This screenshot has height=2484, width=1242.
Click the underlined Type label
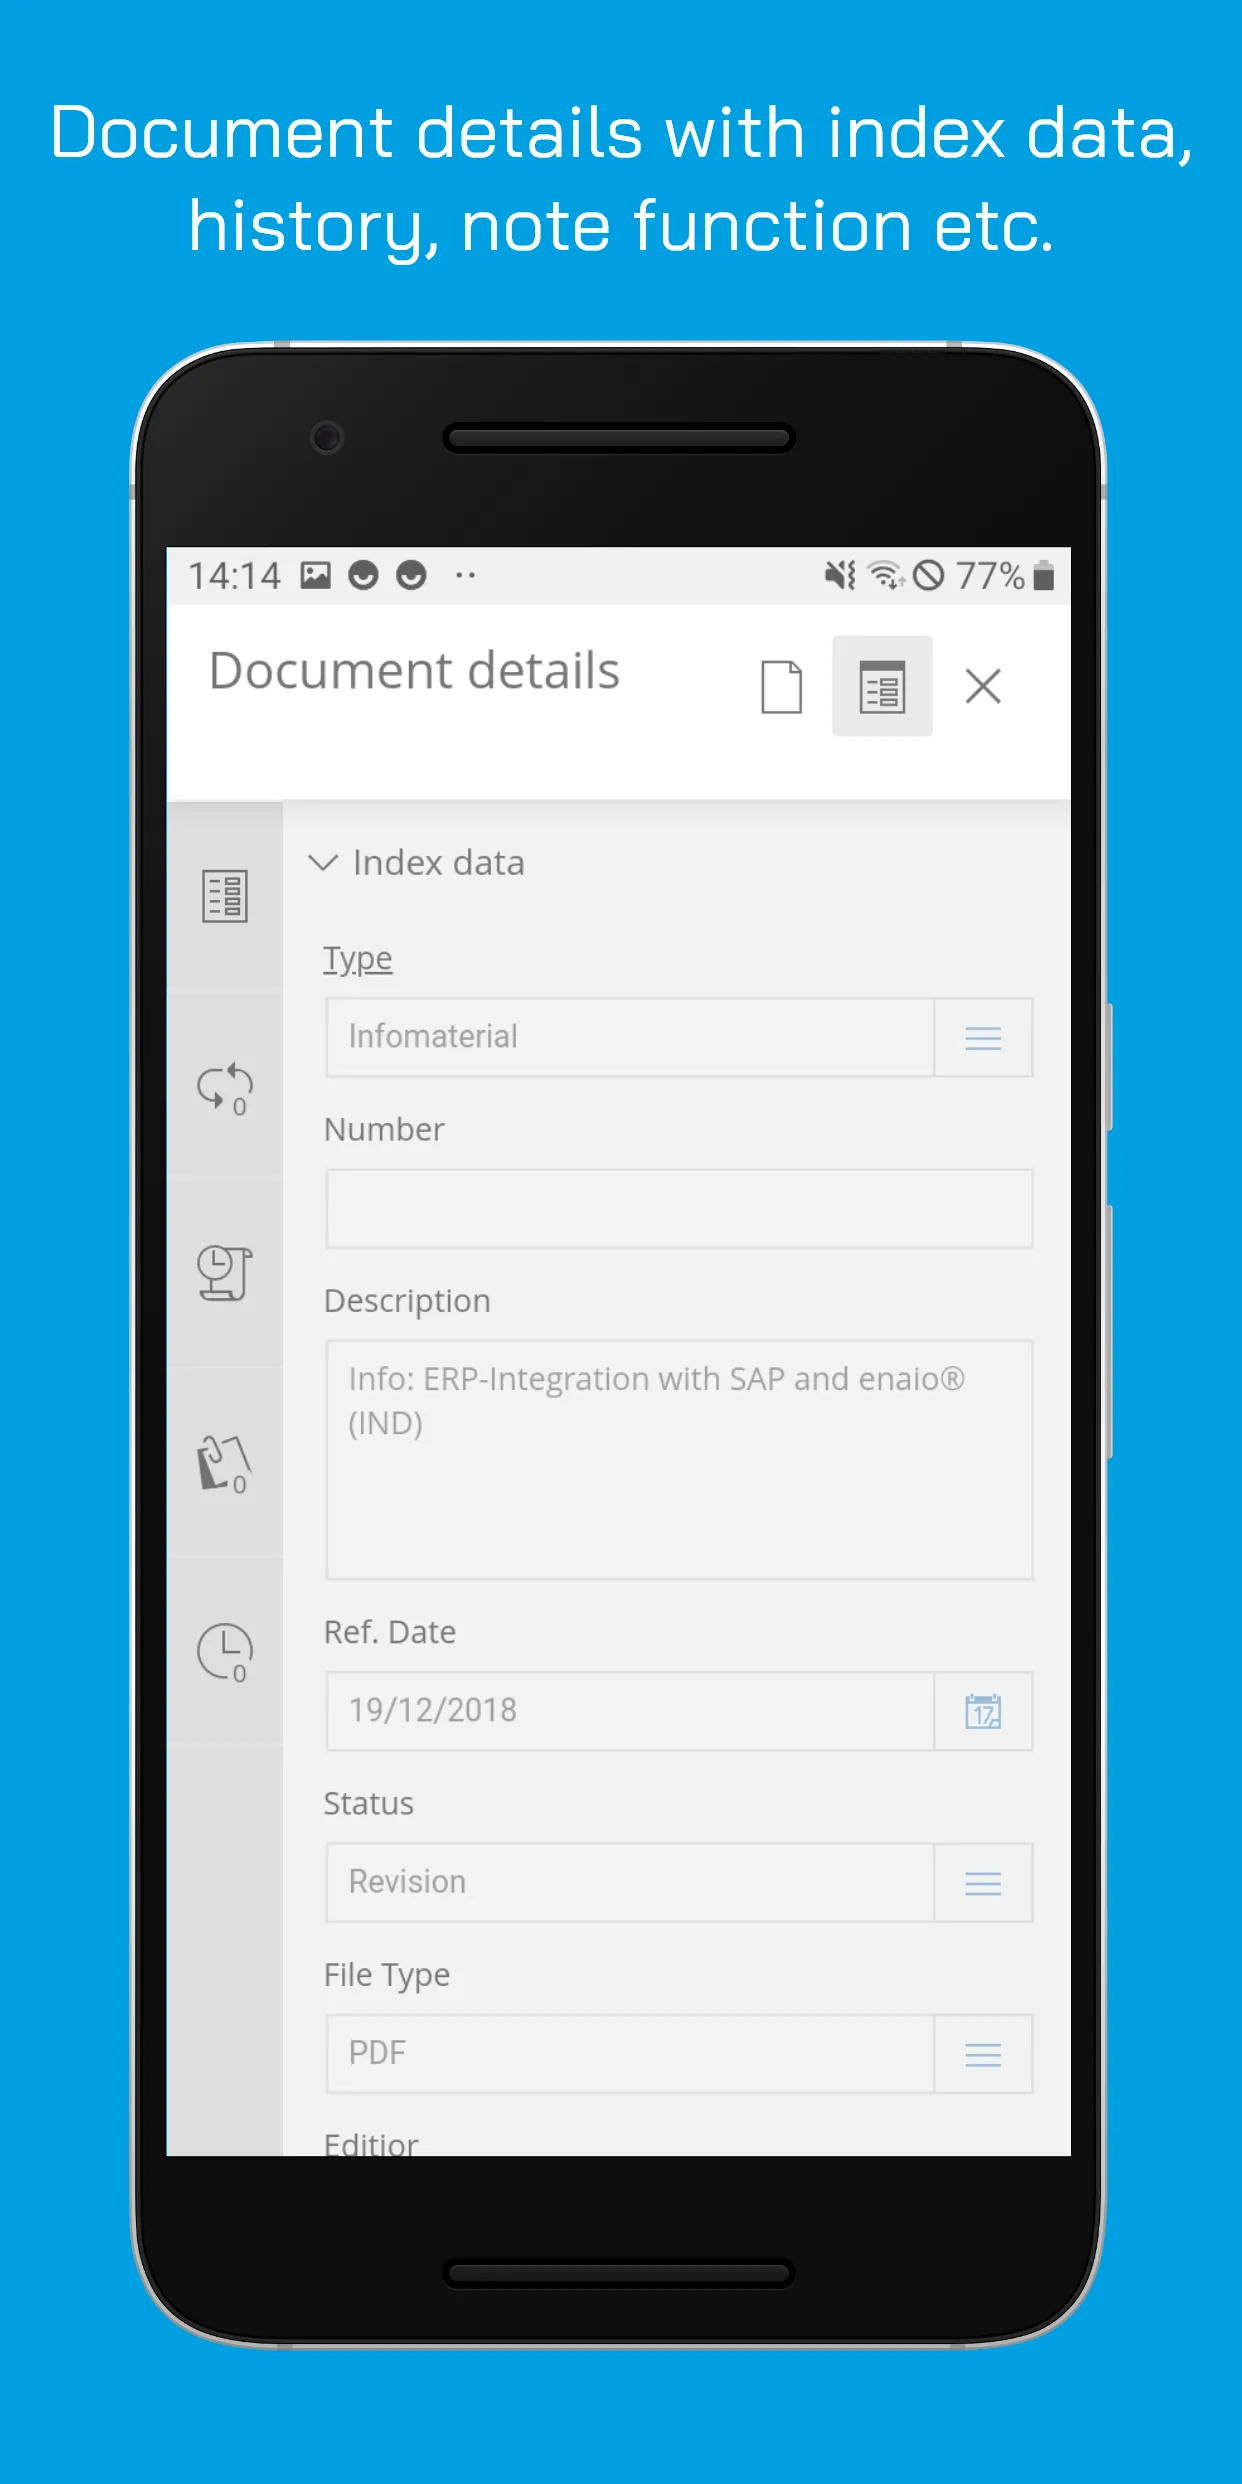[358, 959]
